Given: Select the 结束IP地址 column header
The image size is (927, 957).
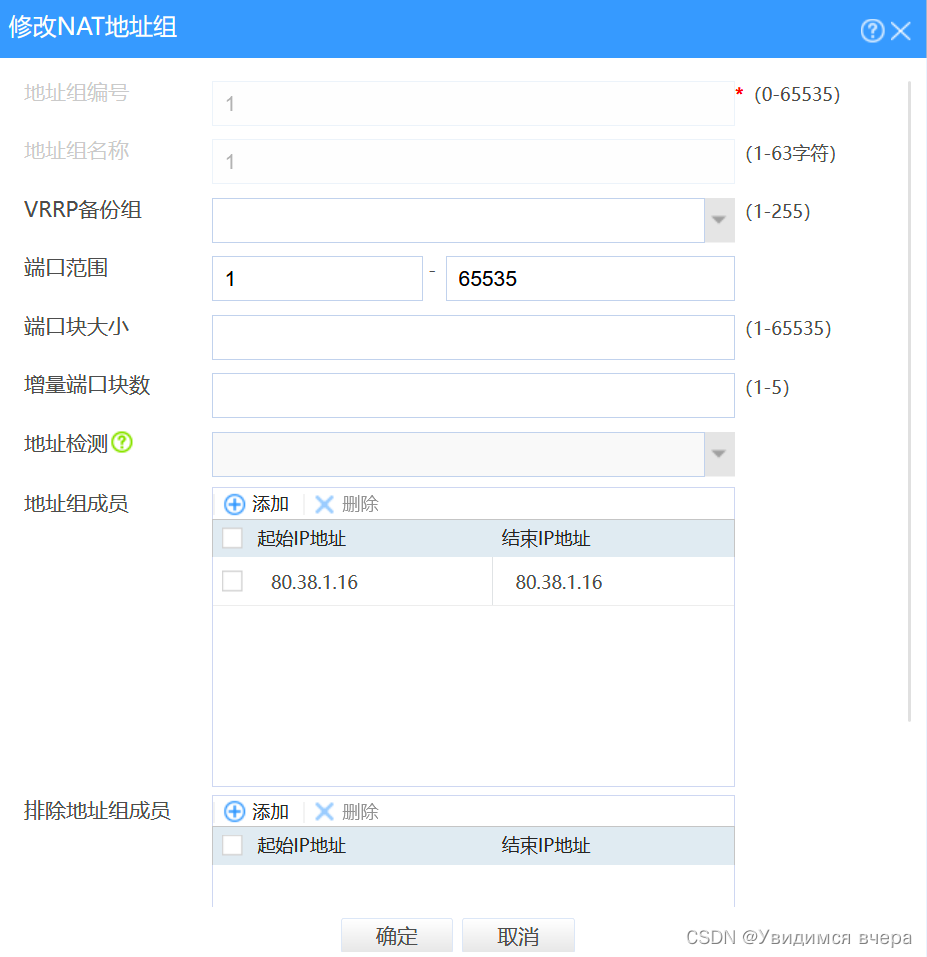Looking at the screenshot, I should pos(547,538).
